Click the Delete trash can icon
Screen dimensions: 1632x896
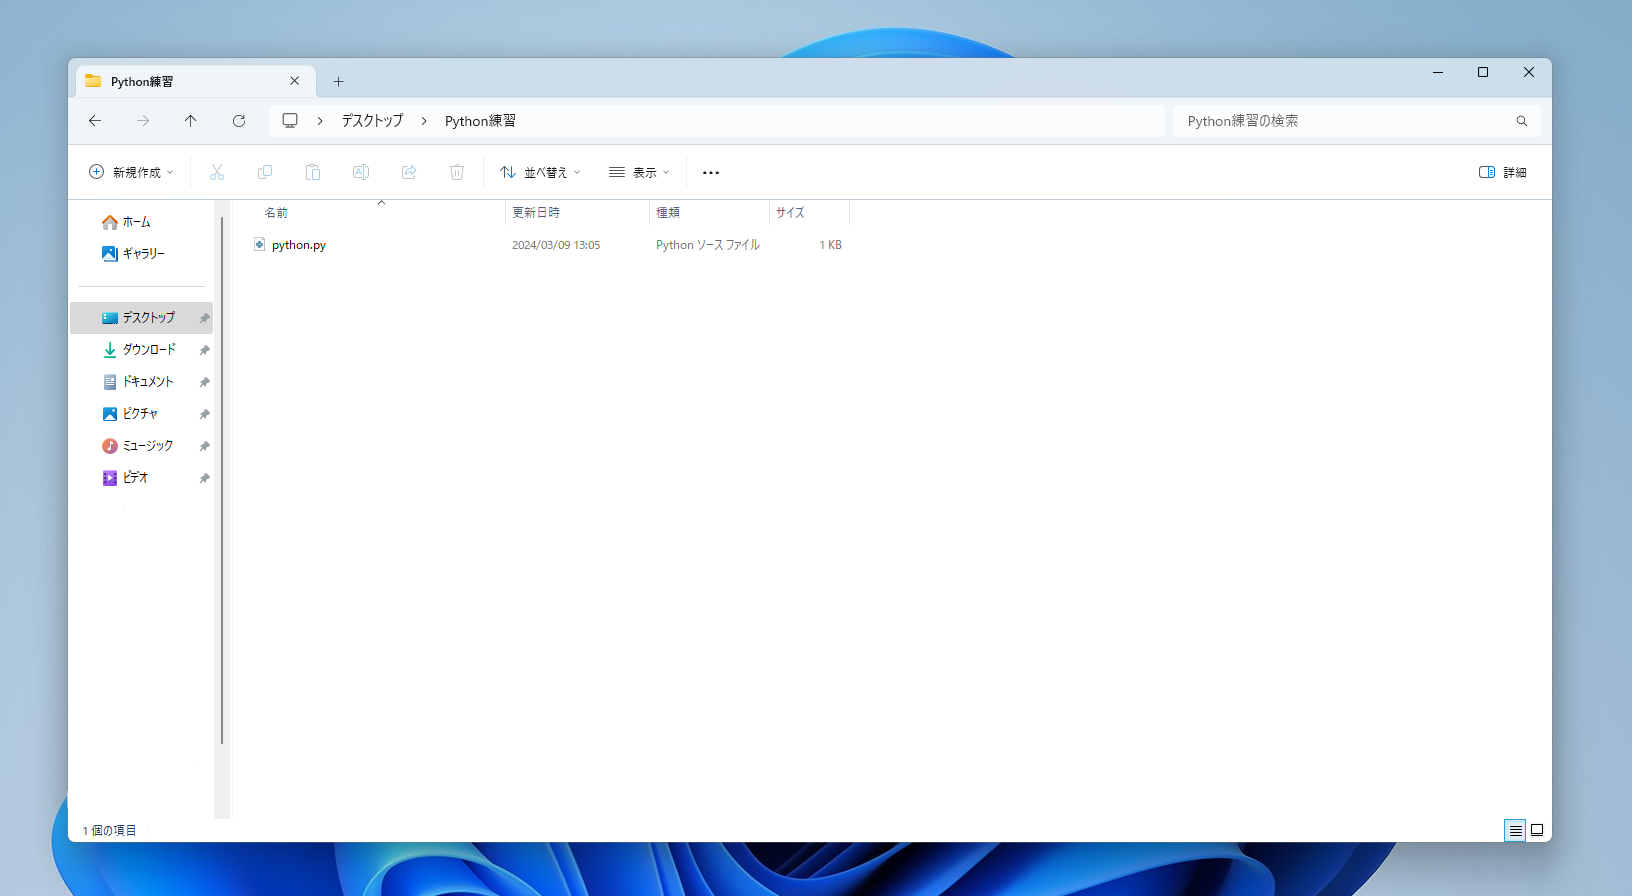tap(457, 172)
